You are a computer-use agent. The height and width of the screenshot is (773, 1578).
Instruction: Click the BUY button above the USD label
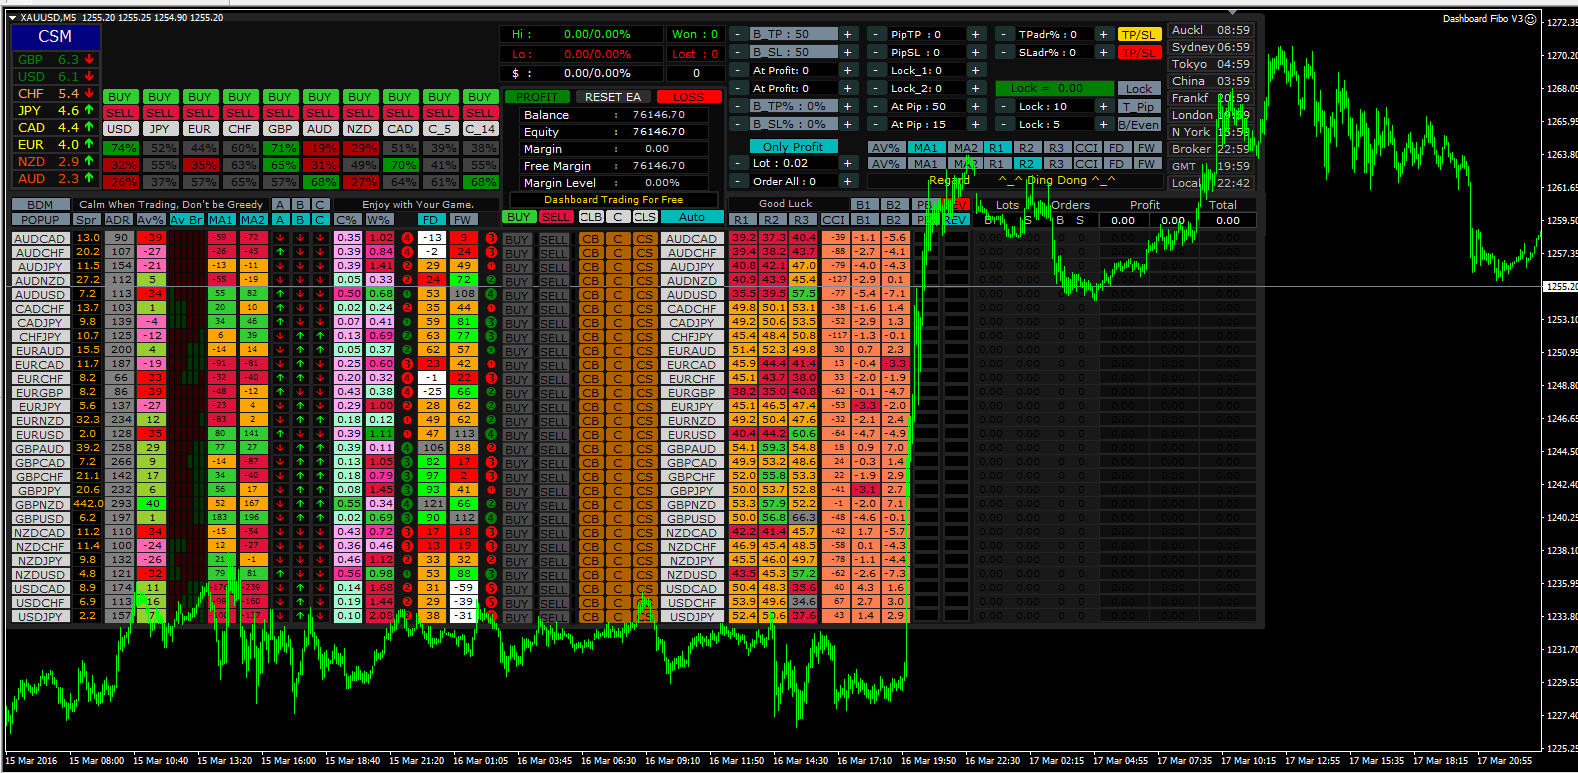pyautogui.click(x=119, y=97)
